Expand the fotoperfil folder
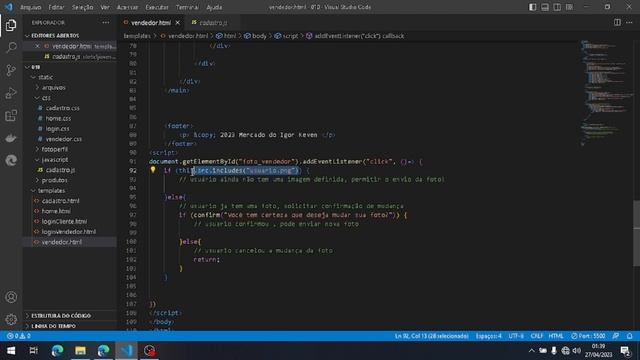The image size is (640, 360). [55, 149]
